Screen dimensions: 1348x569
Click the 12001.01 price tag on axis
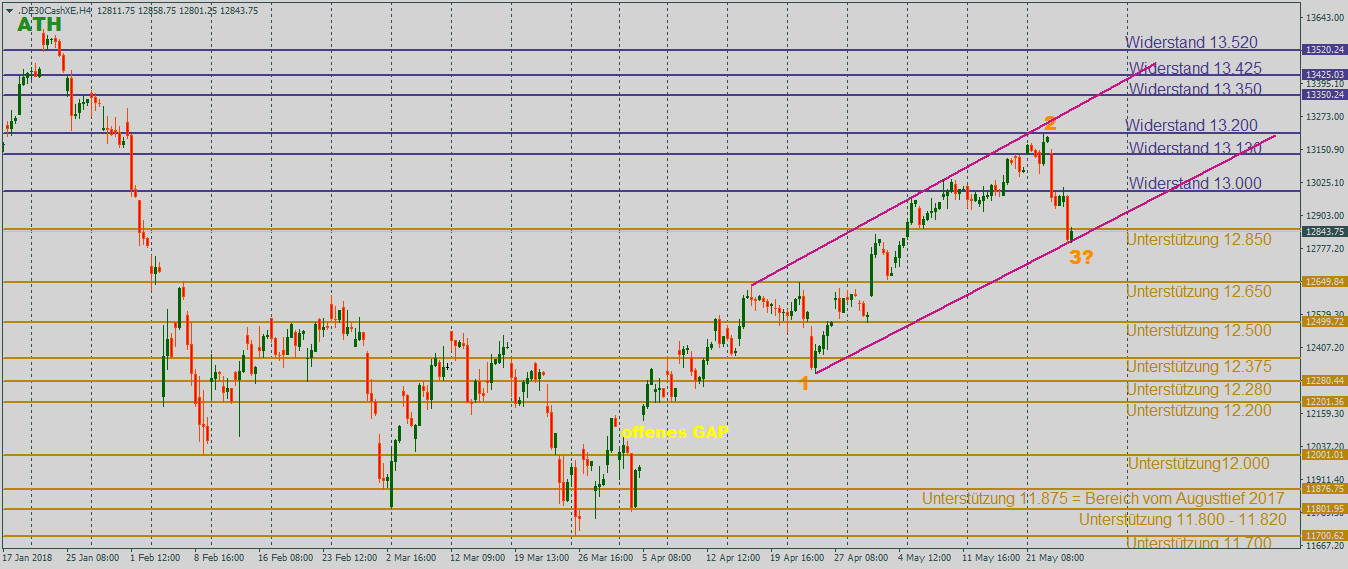click(1323, 455)
